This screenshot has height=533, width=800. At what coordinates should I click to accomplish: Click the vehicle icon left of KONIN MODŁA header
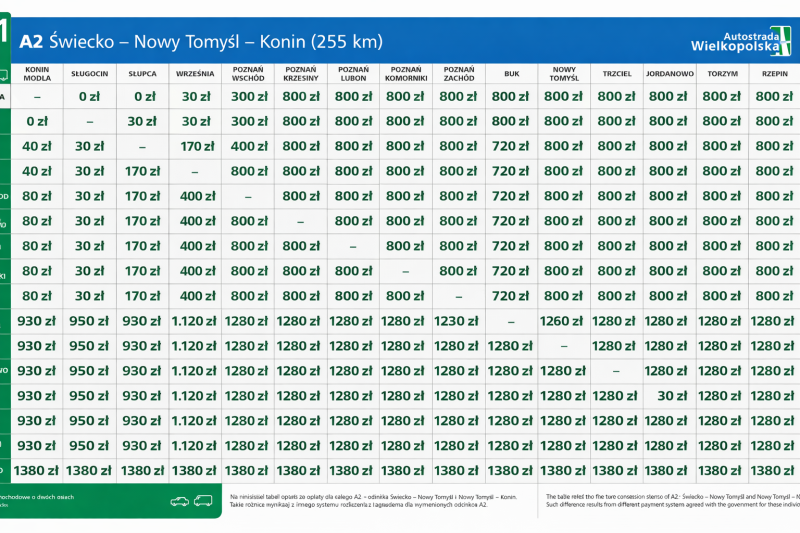click(4, 75)
